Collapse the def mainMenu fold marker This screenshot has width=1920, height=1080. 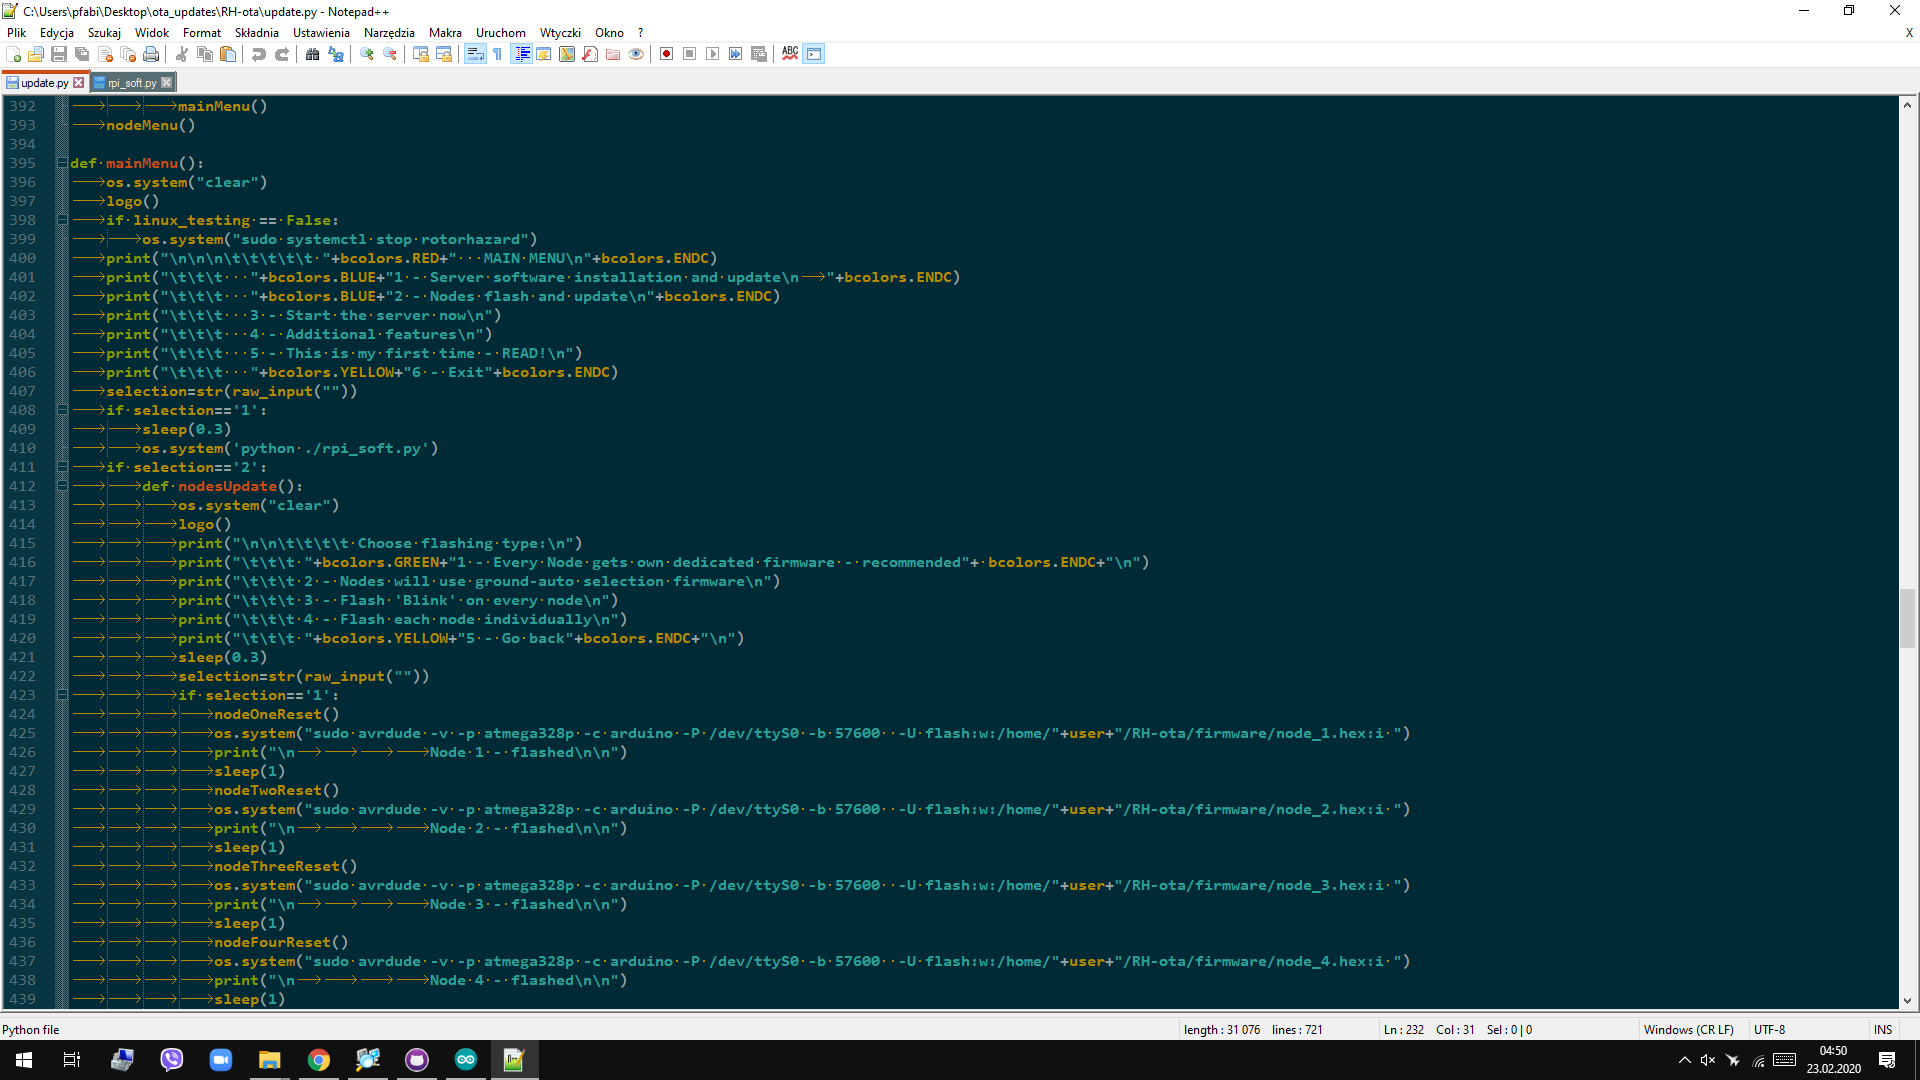62,163
